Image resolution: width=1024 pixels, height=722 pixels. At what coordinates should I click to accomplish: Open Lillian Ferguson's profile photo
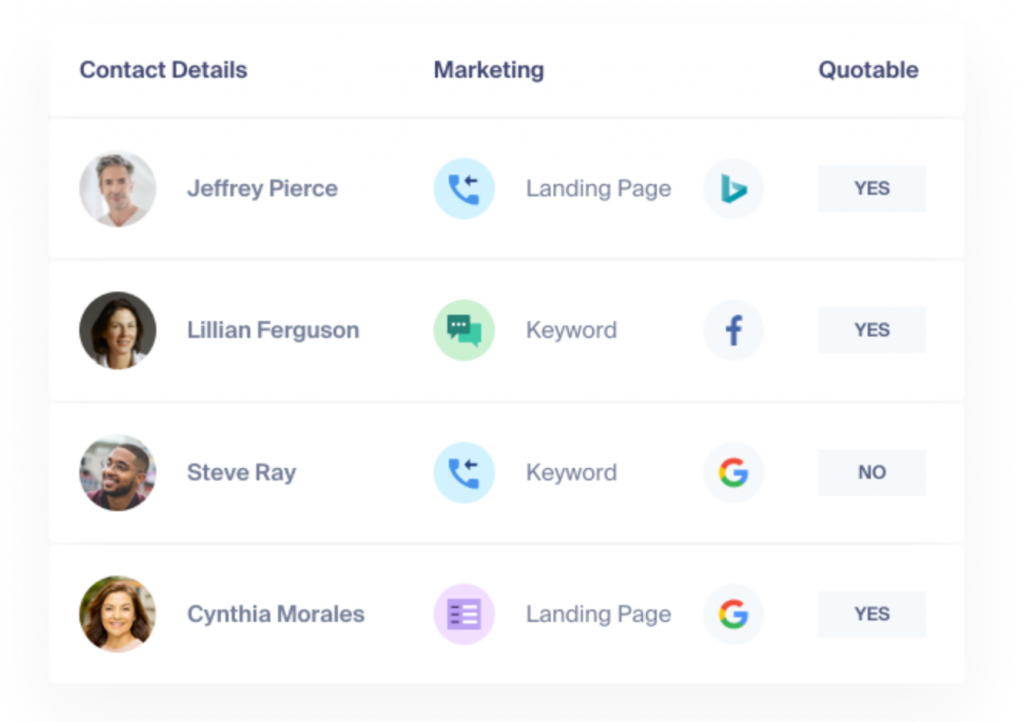click(x=118, y=331)
